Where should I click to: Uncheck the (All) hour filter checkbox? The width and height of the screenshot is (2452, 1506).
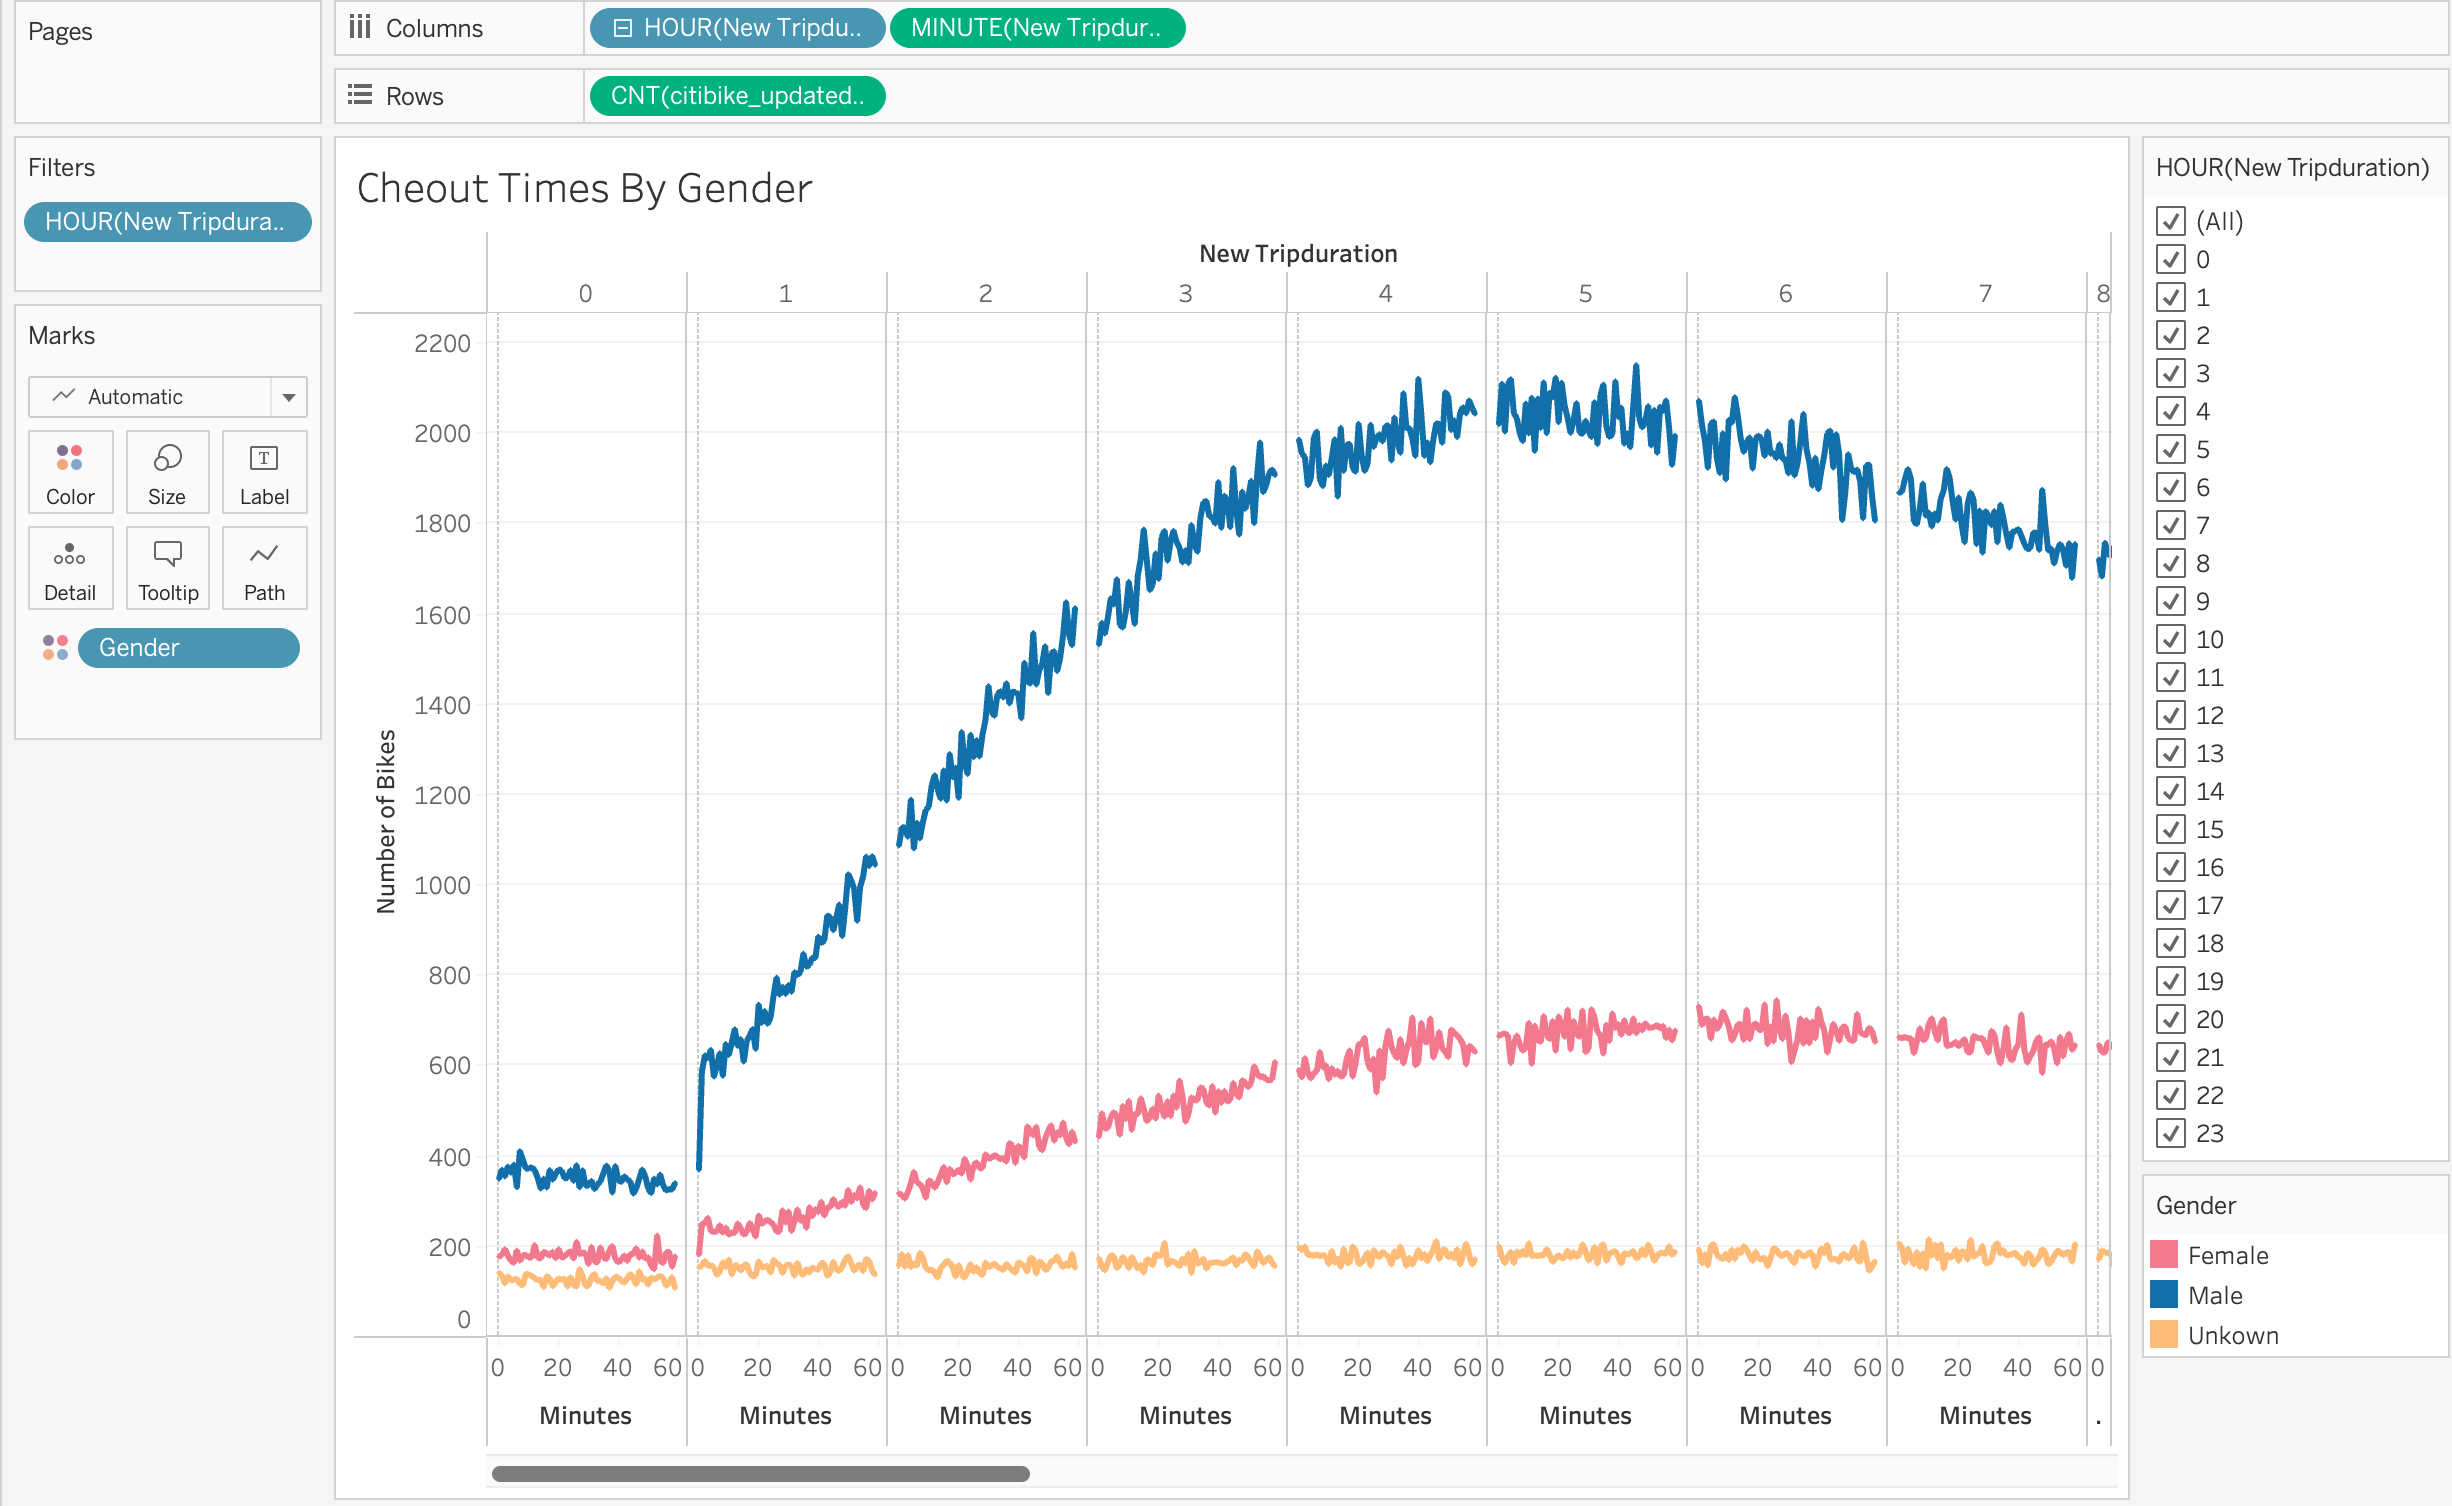(2170, 221)
